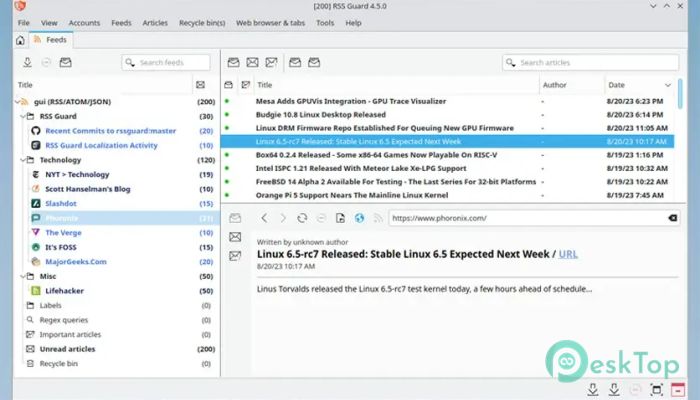This screenshot has width=700, height=400.
Task: Open the Help menu
Action: tap(353, 23)
